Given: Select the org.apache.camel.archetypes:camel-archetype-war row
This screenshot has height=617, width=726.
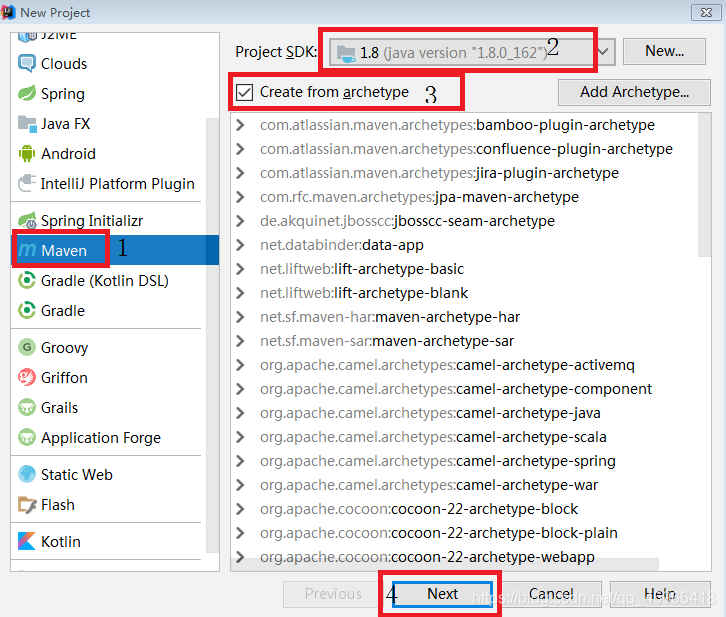Looking at the screenshot, I should (464, 485).
